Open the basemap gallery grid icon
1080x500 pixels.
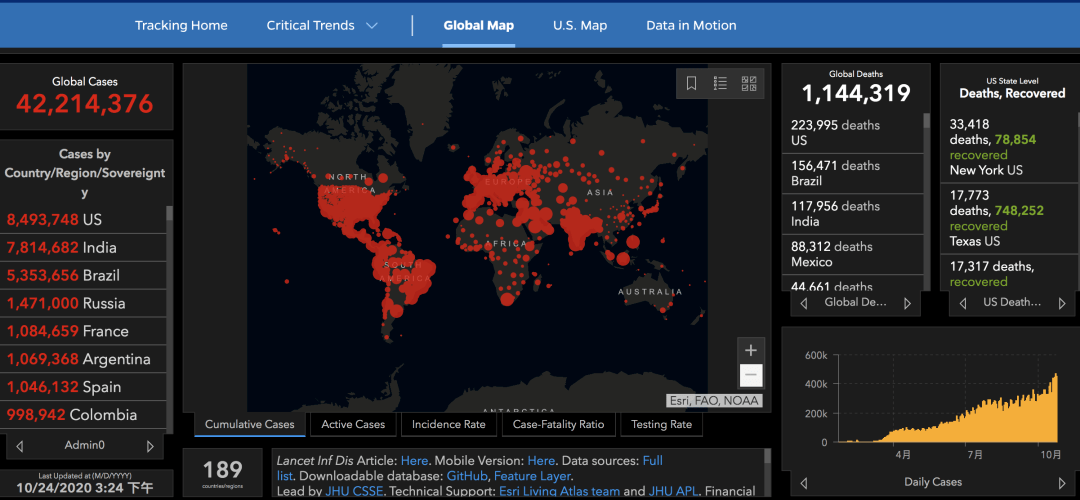pos(749,83)
